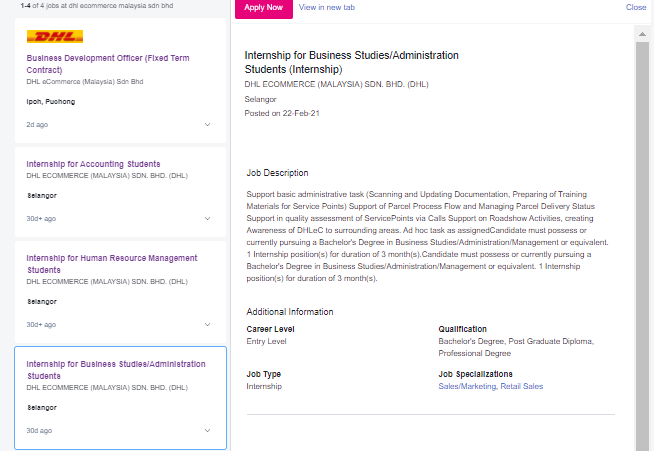Expand the Human Resource Management card chevron
The image size is (654, 451).
[207, 325]
